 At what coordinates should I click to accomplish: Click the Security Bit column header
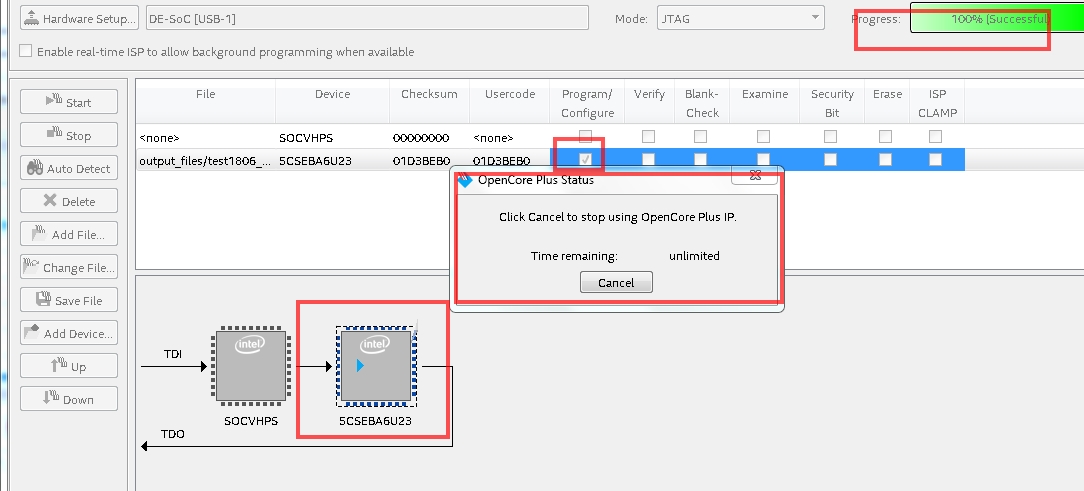click(x=832, y=102)
